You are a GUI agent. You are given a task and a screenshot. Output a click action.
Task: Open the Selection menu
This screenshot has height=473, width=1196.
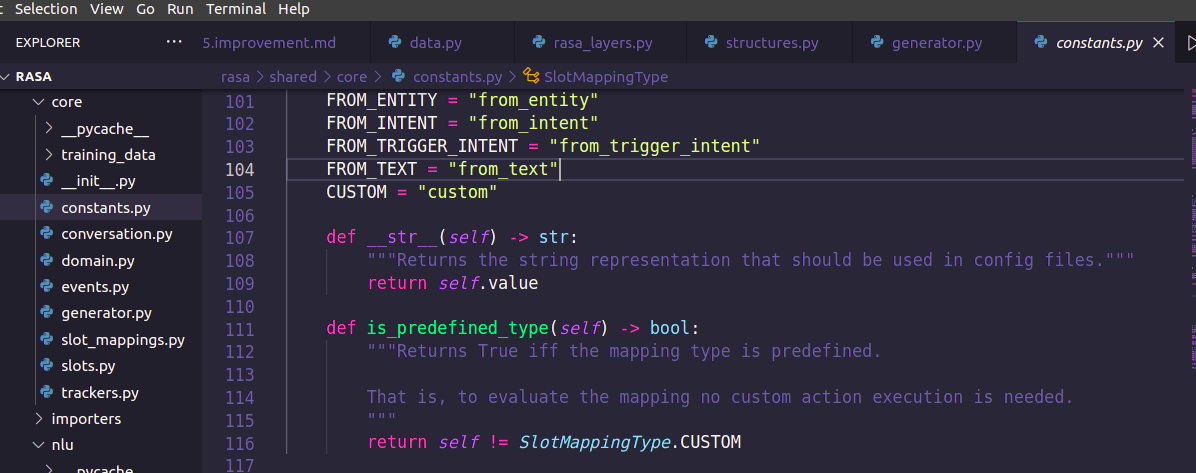46,9
